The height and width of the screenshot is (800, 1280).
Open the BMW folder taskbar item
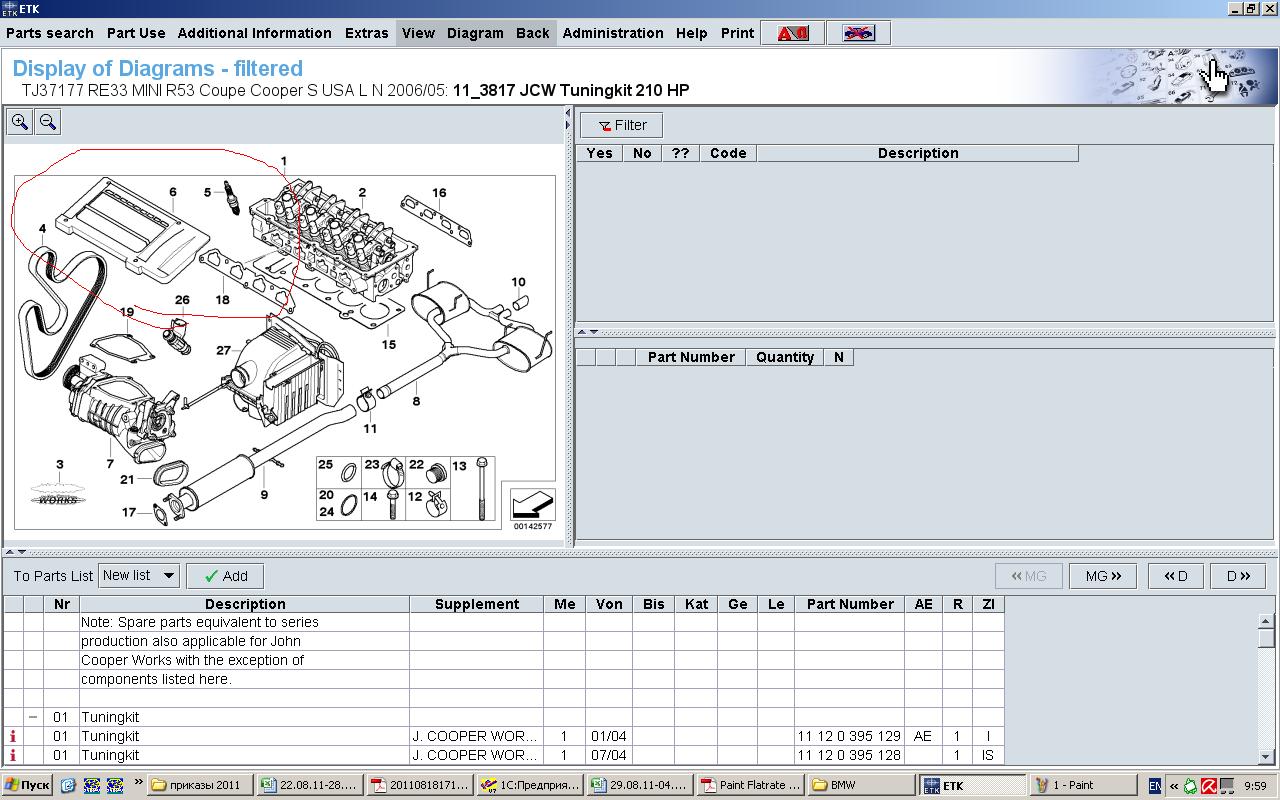[862, 785]
